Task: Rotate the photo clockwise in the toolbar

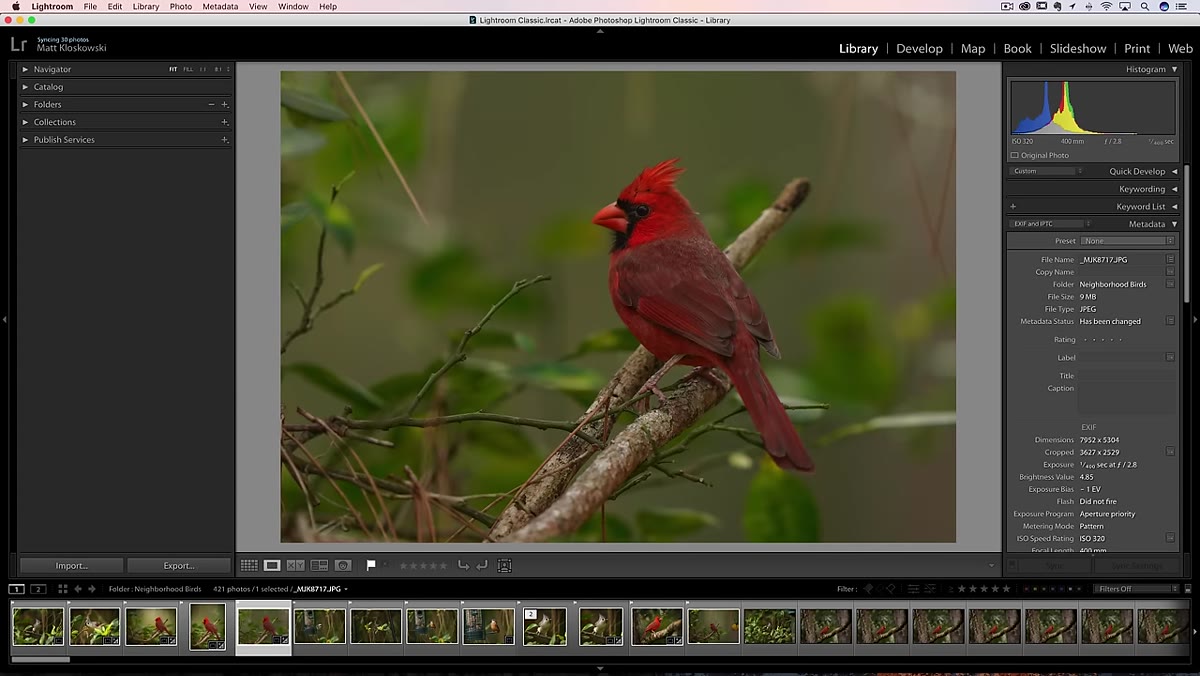Action: 482,565
